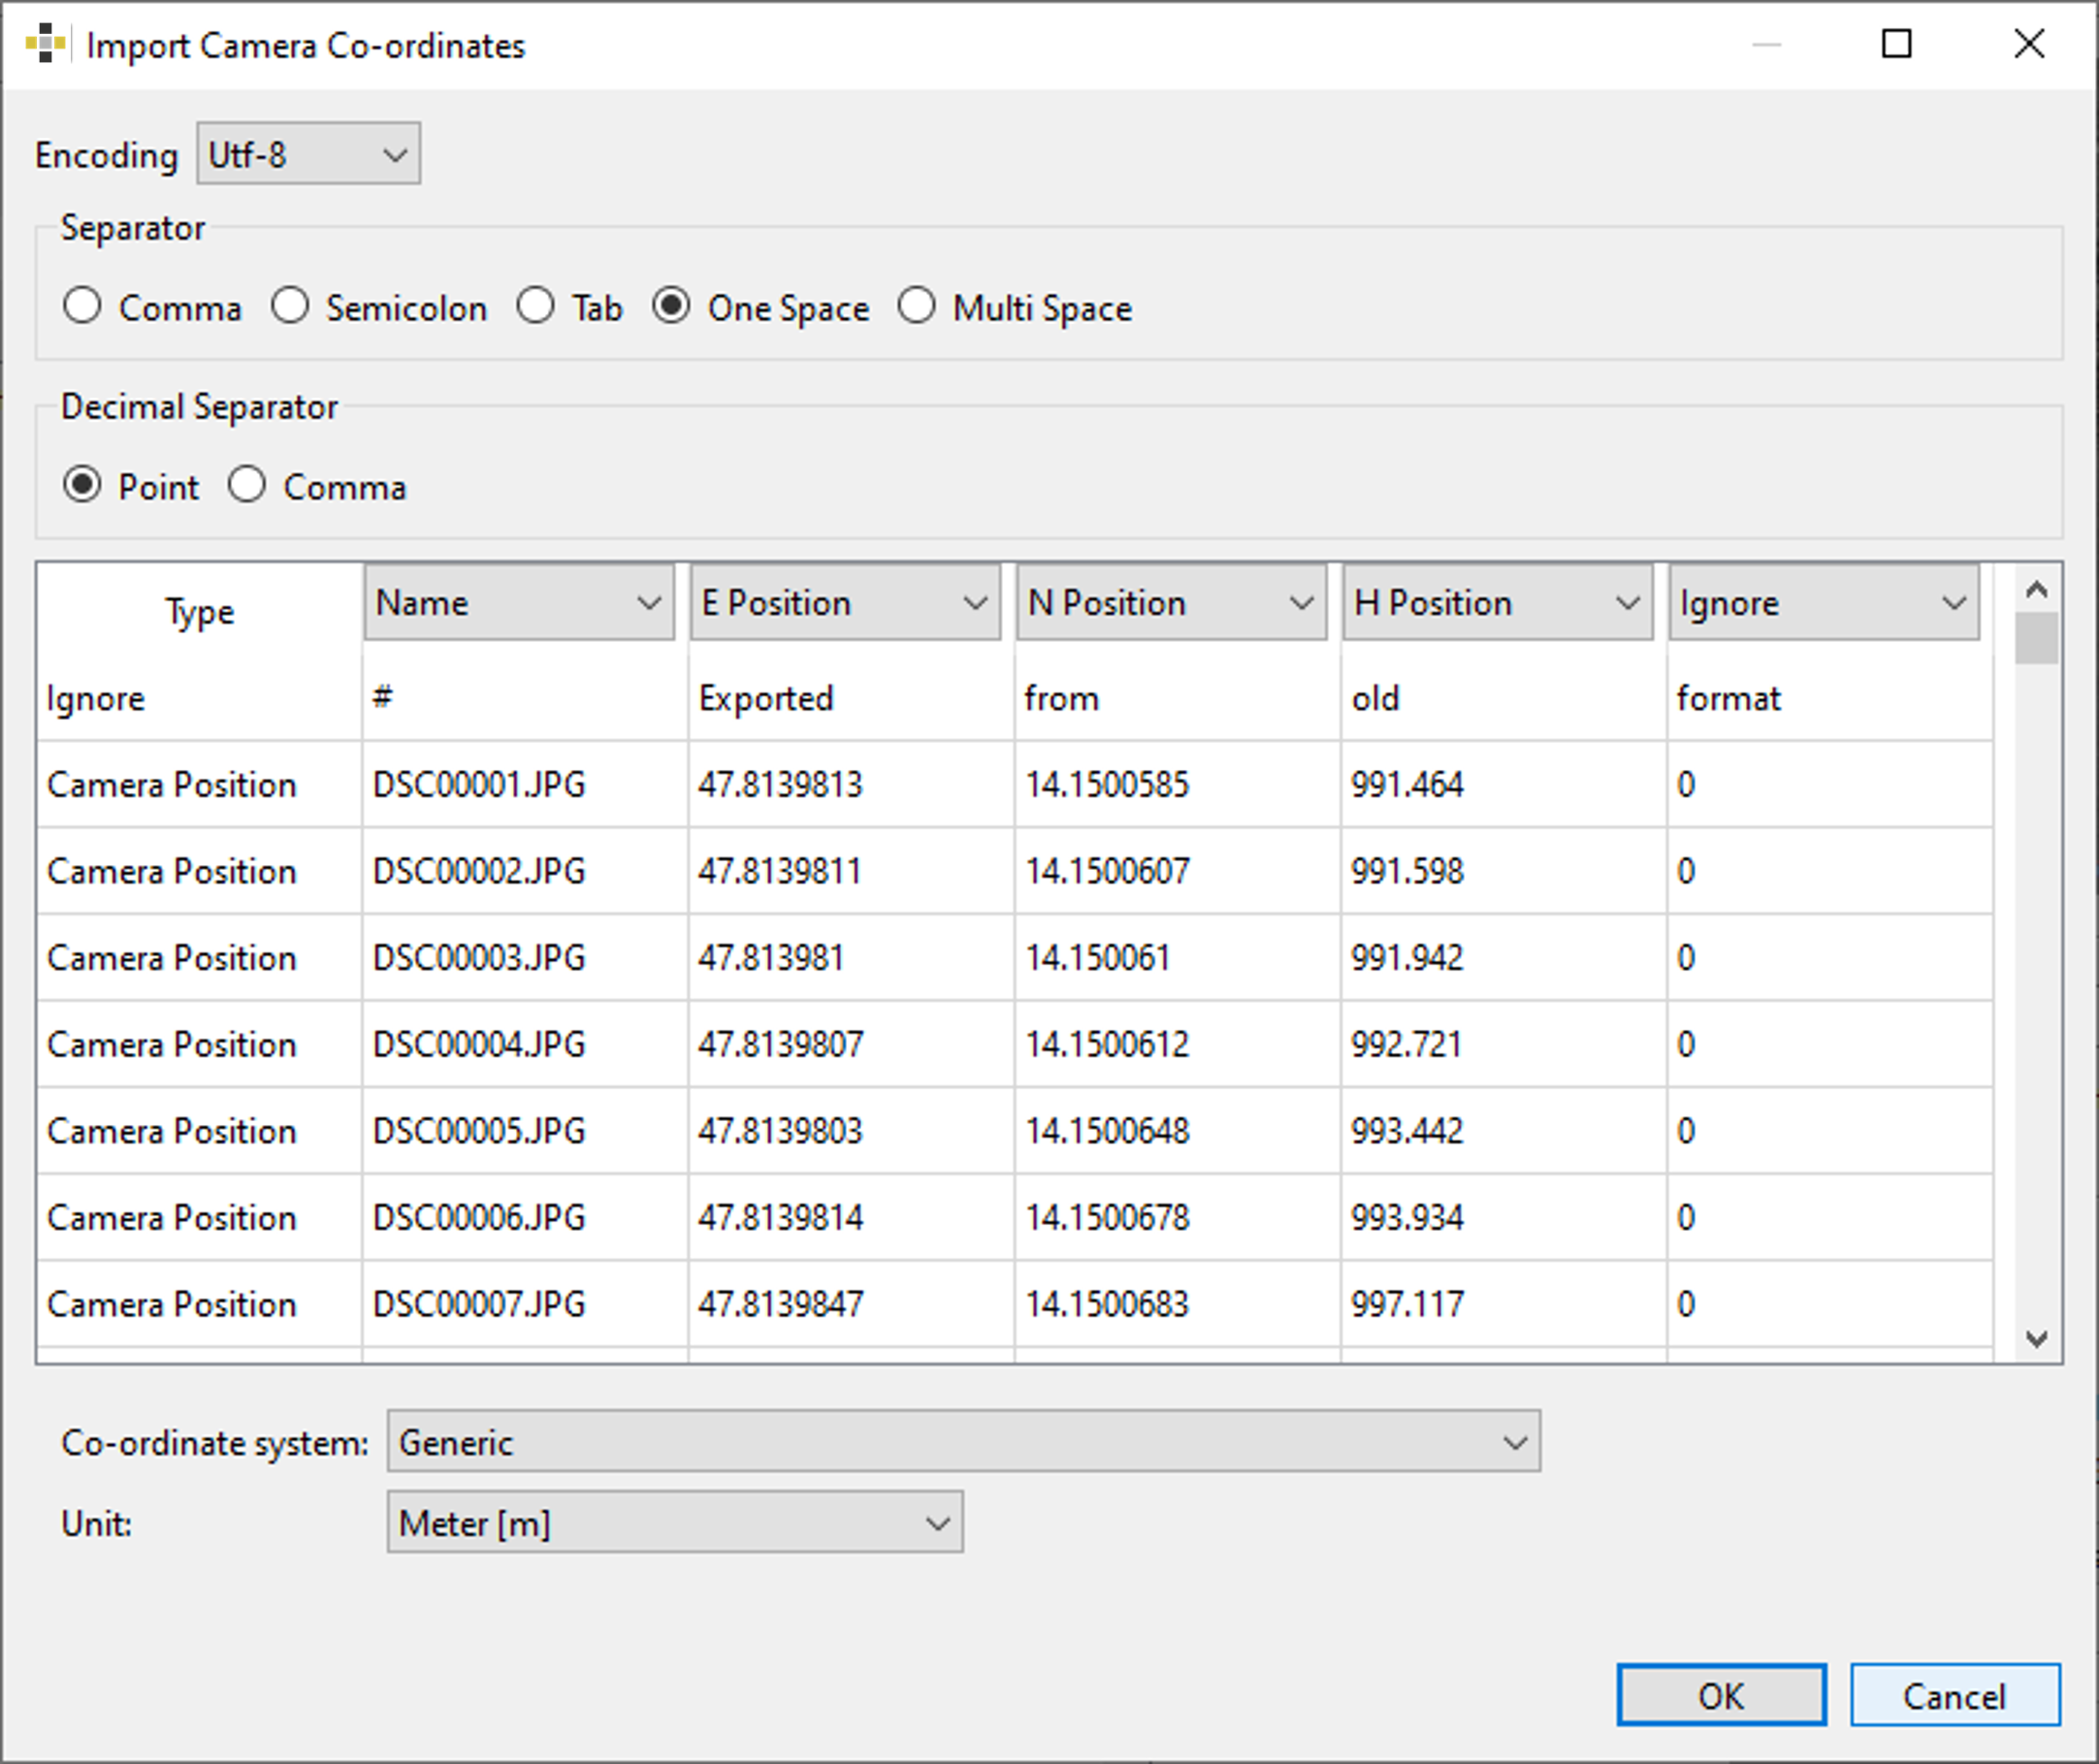The height and width of the screenshot is (1764, 2099).
Task: Open the Name column type dropdown
Action: click(x=519, y=603)
